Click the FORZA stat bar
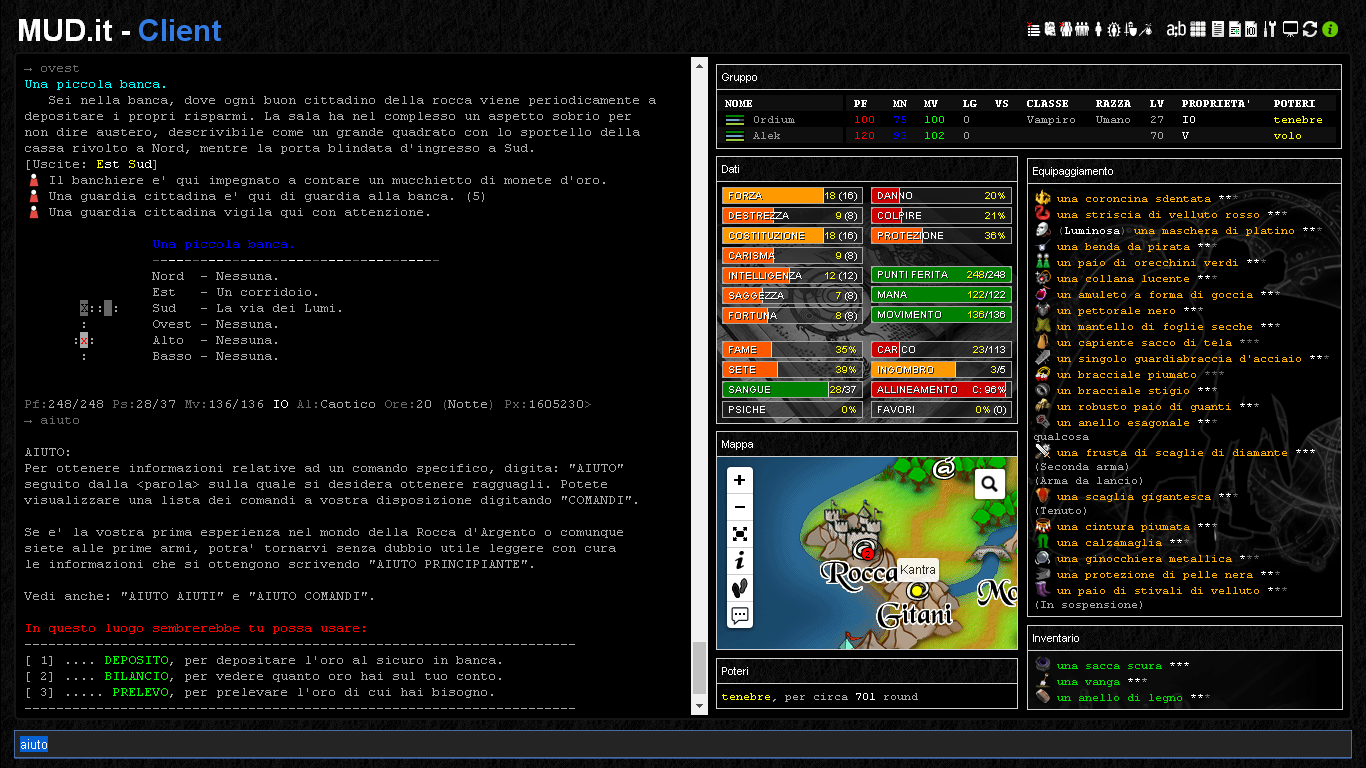 coord(792,196)
